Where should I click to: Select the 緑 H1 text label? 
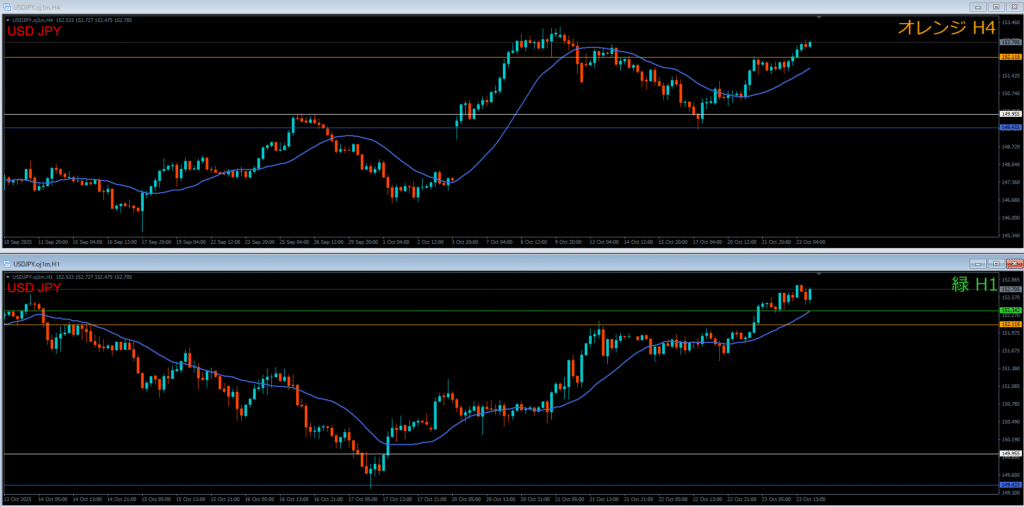point(974,285)
